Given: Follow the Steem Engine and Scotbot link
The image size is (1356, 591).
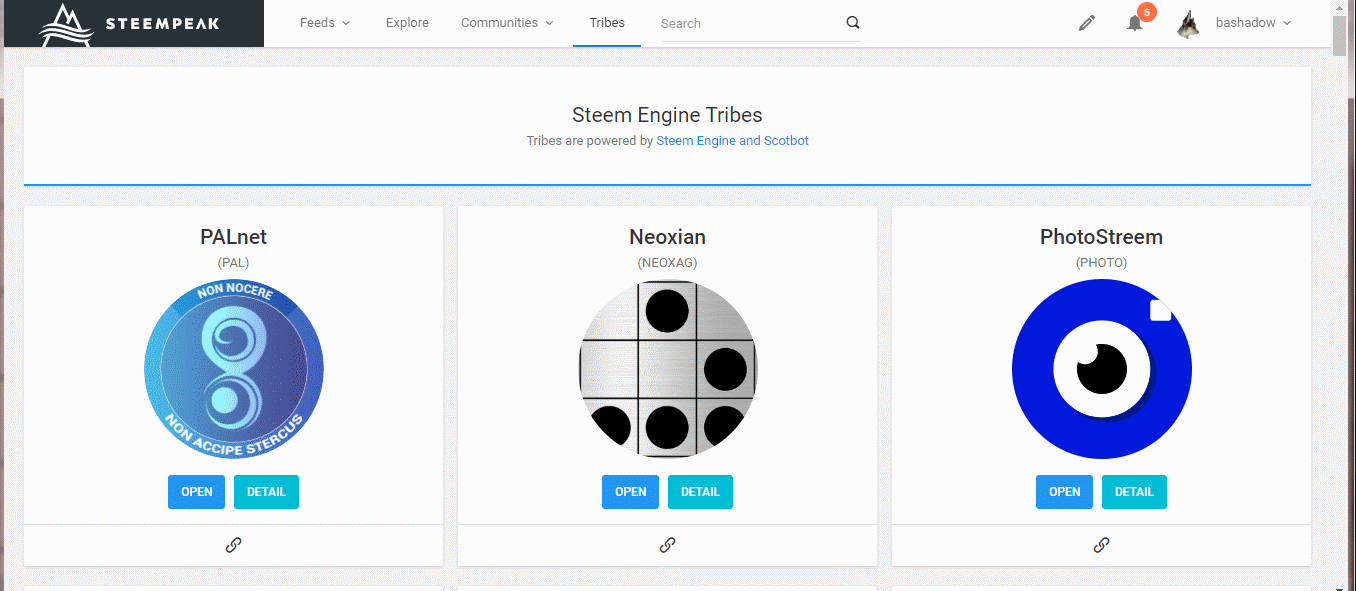Looking at the screenshot, I should click(732, 141).
